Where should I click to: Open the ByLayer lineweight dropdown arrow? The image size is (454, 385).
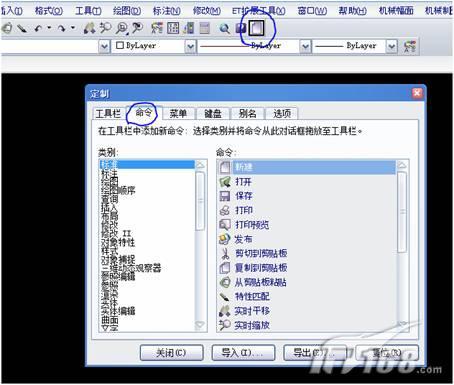pyautogui.click(x=392, y=46)
